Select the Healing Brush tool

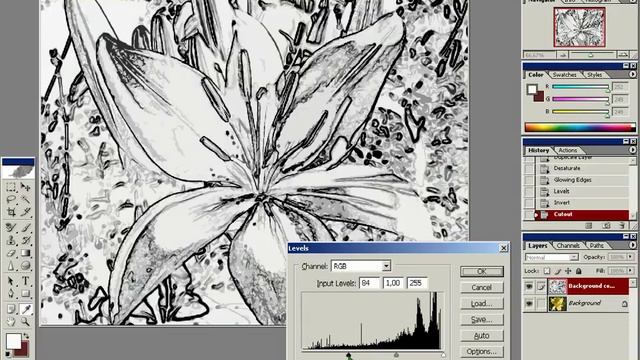tap(11, 227)
